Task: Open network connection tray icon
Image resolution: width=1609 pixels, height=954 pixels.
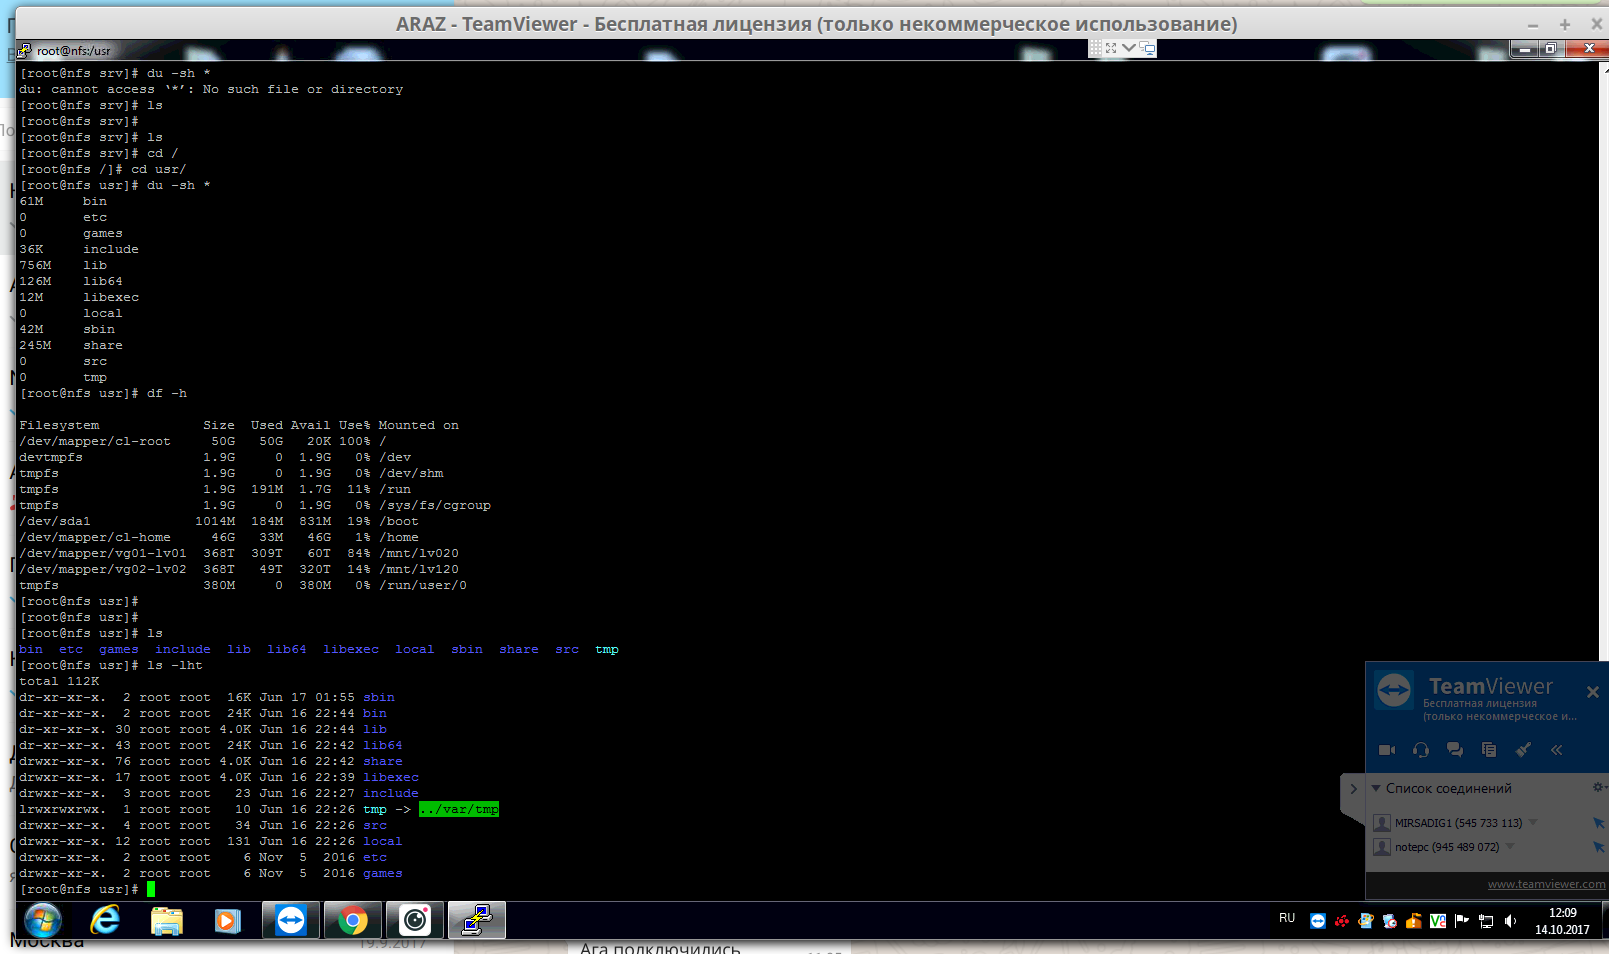Action: click(1486, 921)
